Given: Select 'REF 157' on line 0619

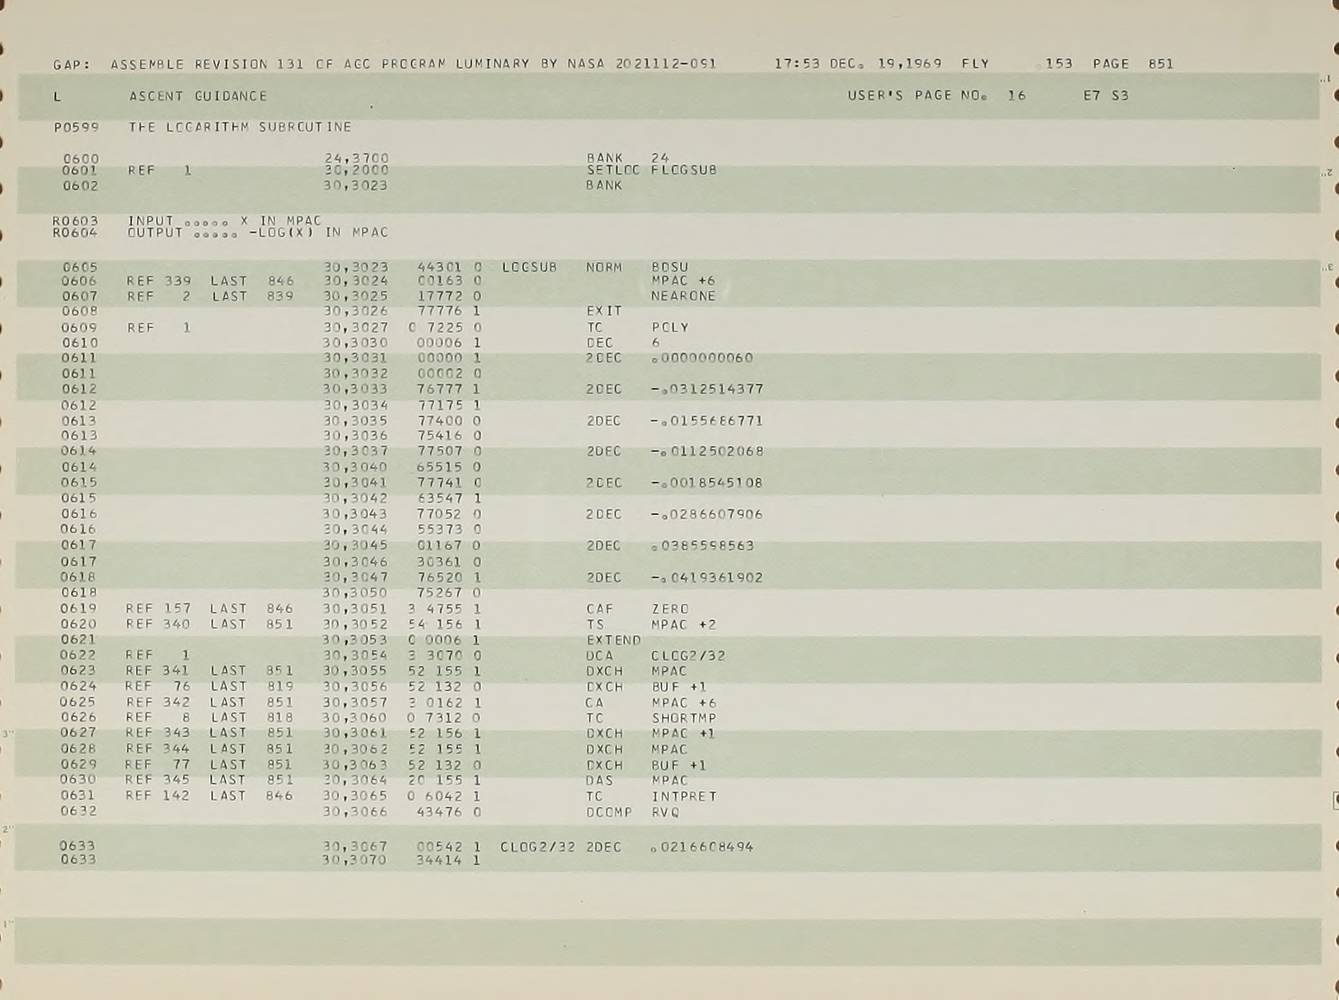Looking at the screenshot, I should (x=158, y=609).
